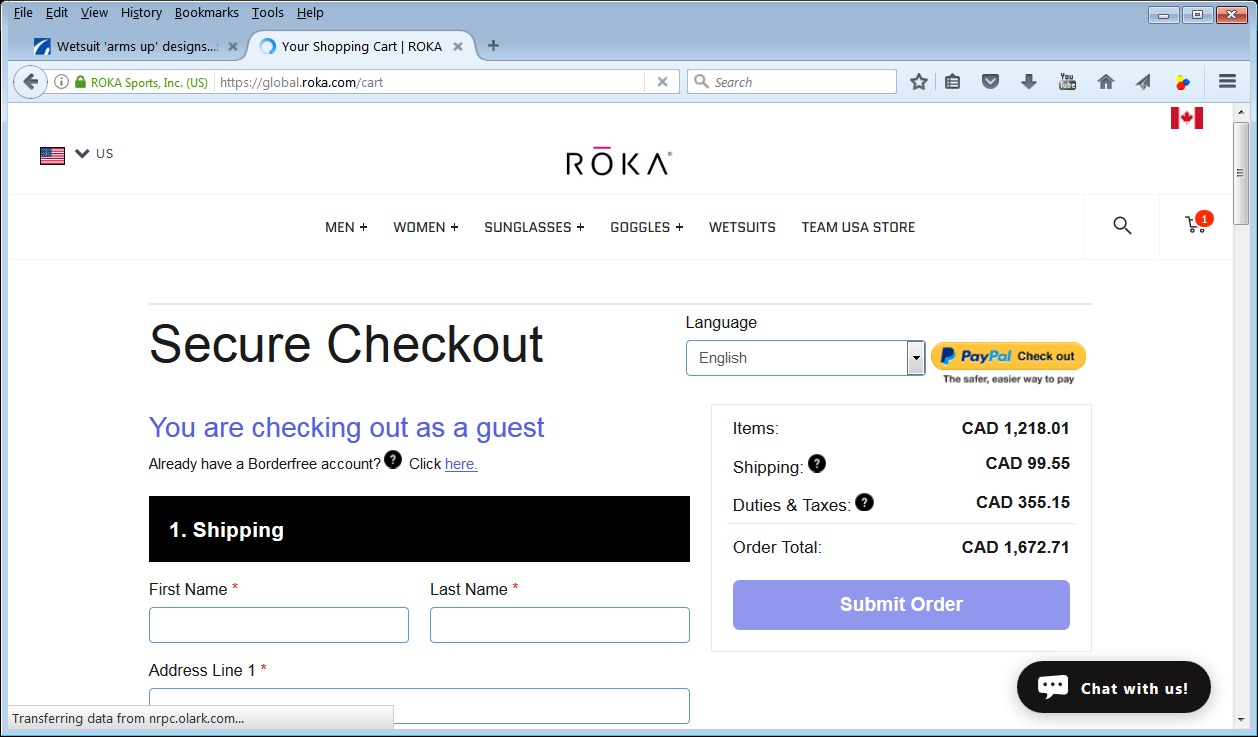Click the site search magnifier icon
1258x737 pixels.
(1122, 226)
